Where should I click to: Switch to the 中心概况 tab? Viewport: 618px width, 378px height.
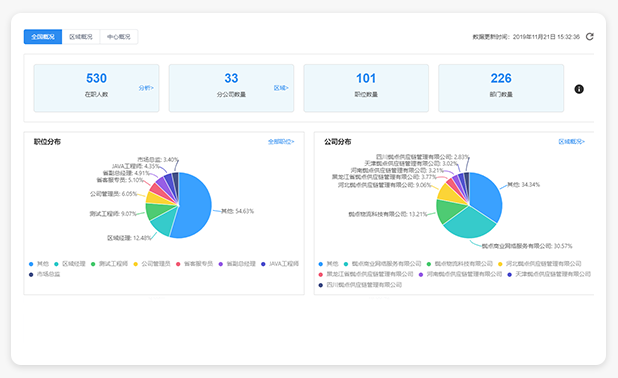click(119, 37)
